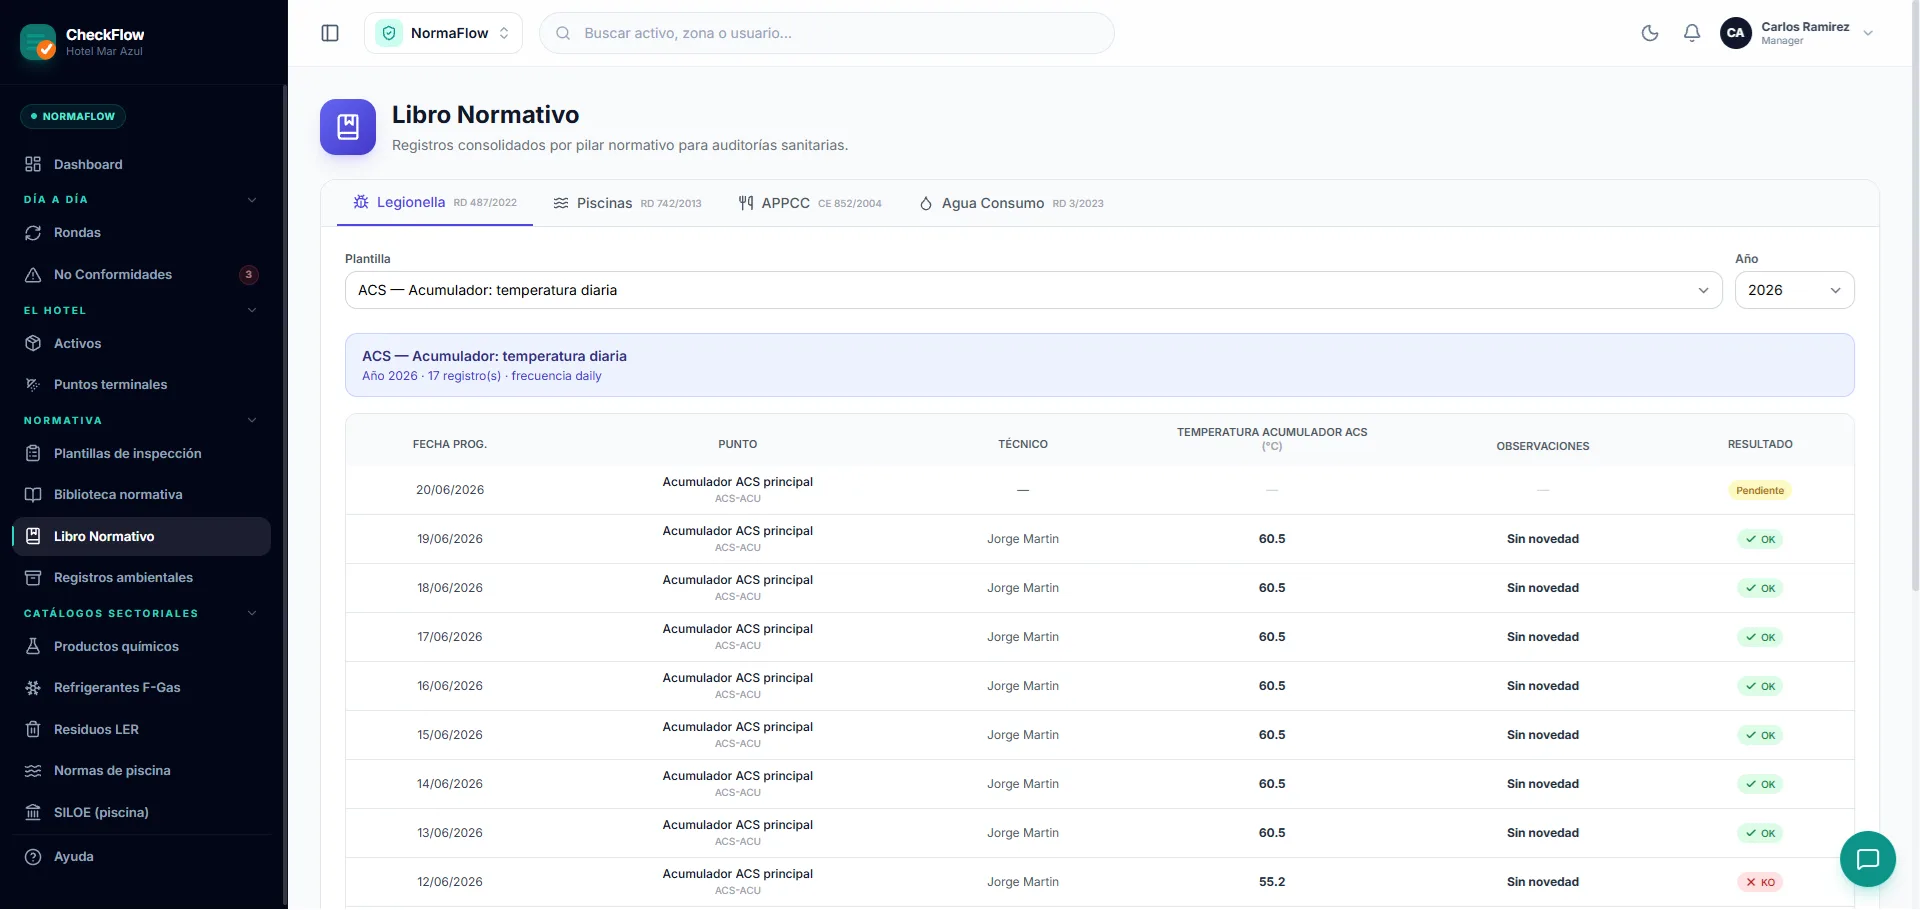Open Carlos Ramirez user menu
Screen dimensions: 1920x910
click(x=1797, y=33)
